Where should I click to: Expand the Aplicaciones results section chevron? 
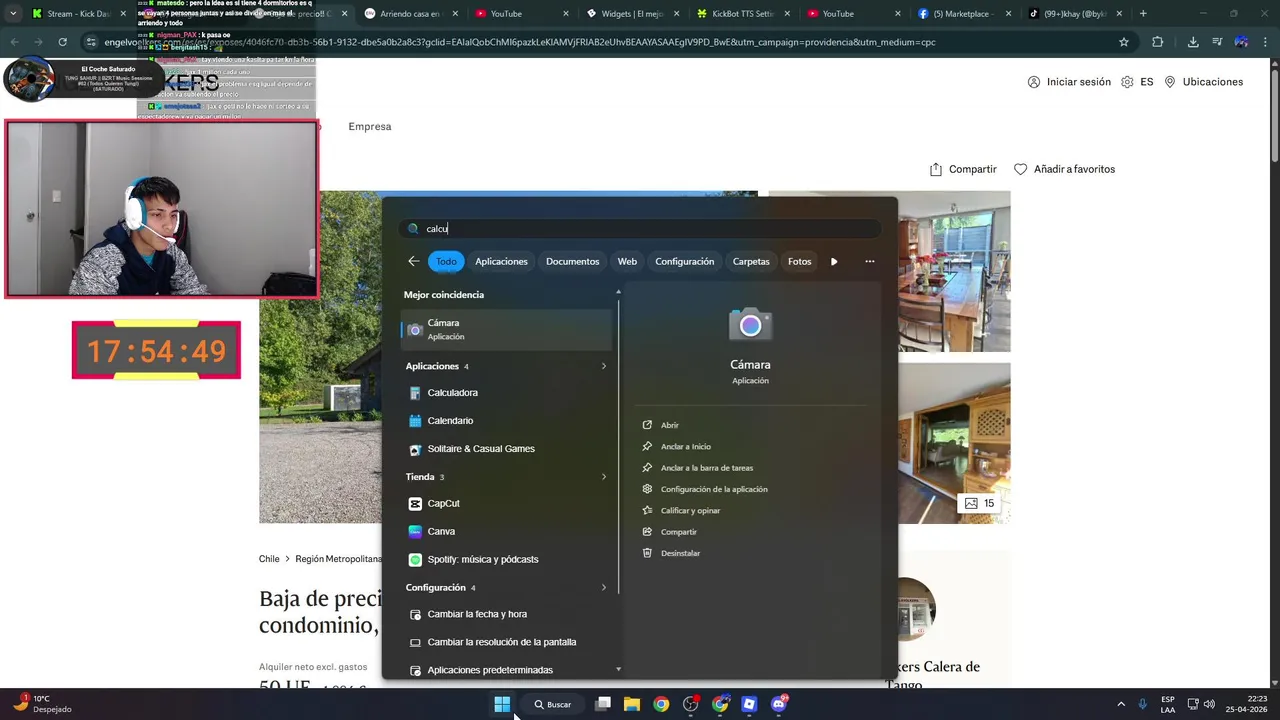pos(604,367)
